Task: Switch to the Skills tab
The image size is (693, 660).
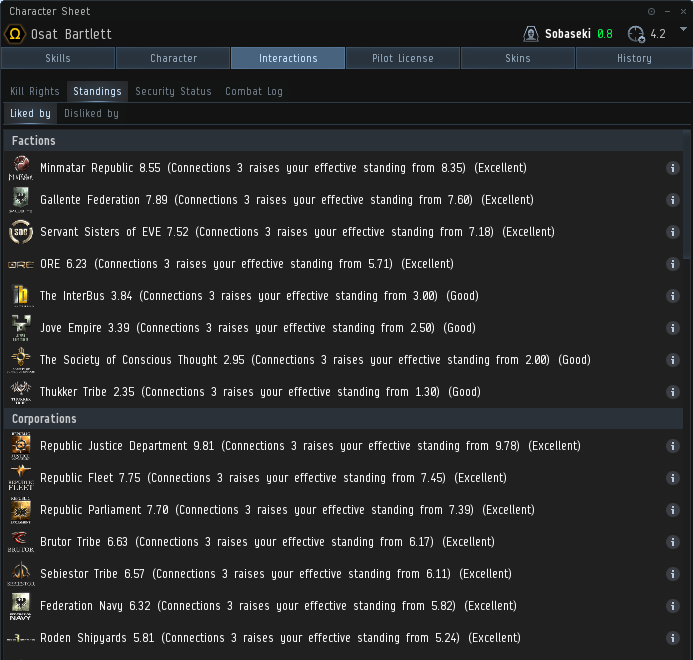Action: (58, 58)
